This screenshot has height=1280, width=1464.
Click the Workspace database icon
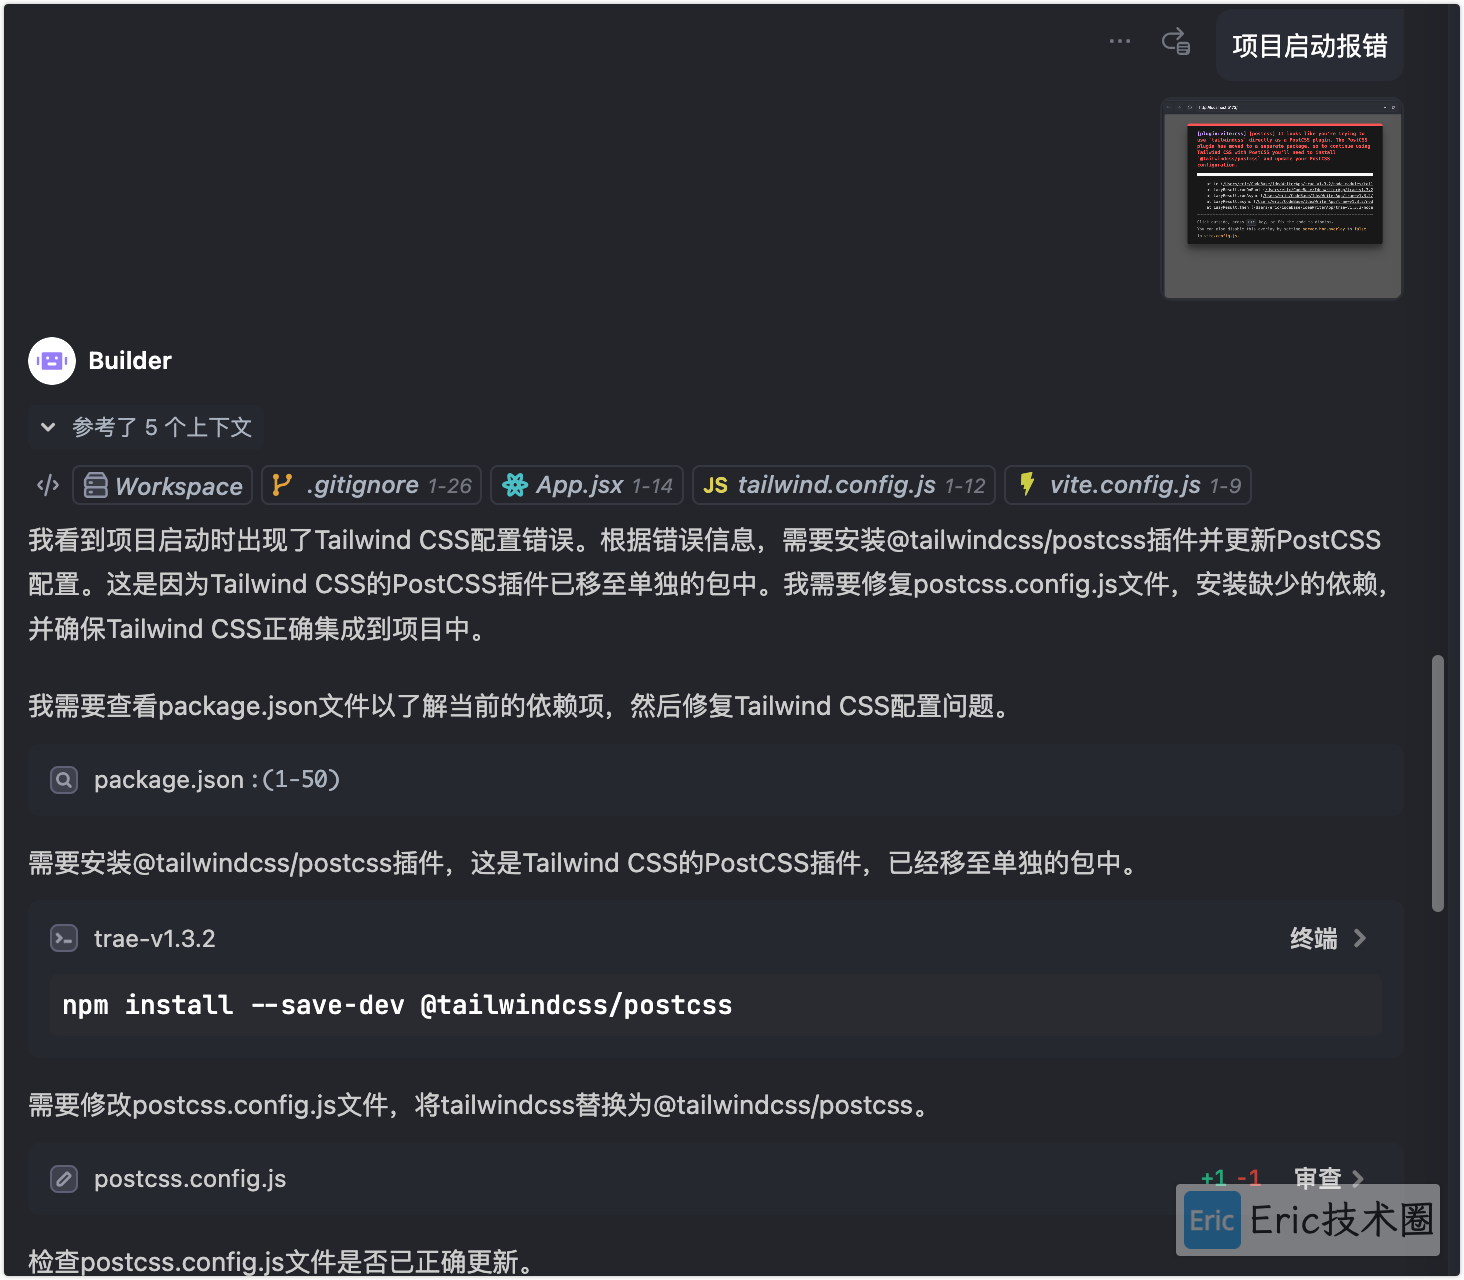coord(96,485)
